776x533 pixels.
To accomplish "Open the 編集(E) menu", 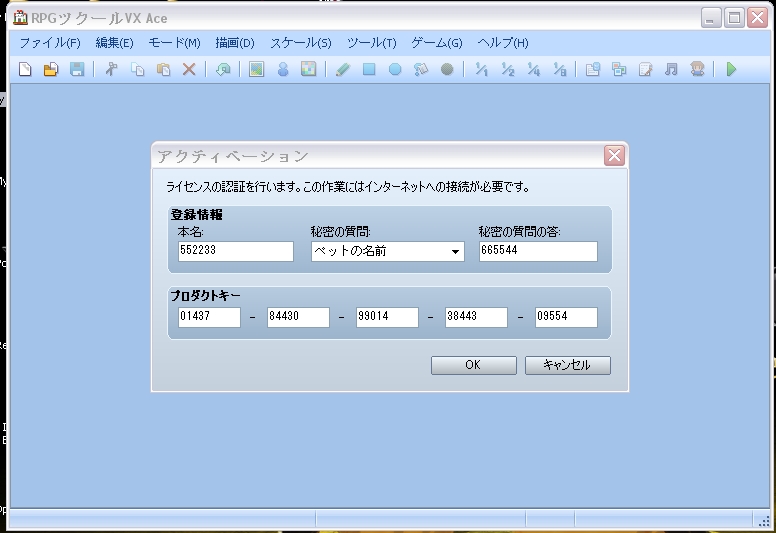I will click(x=114, y=43).
